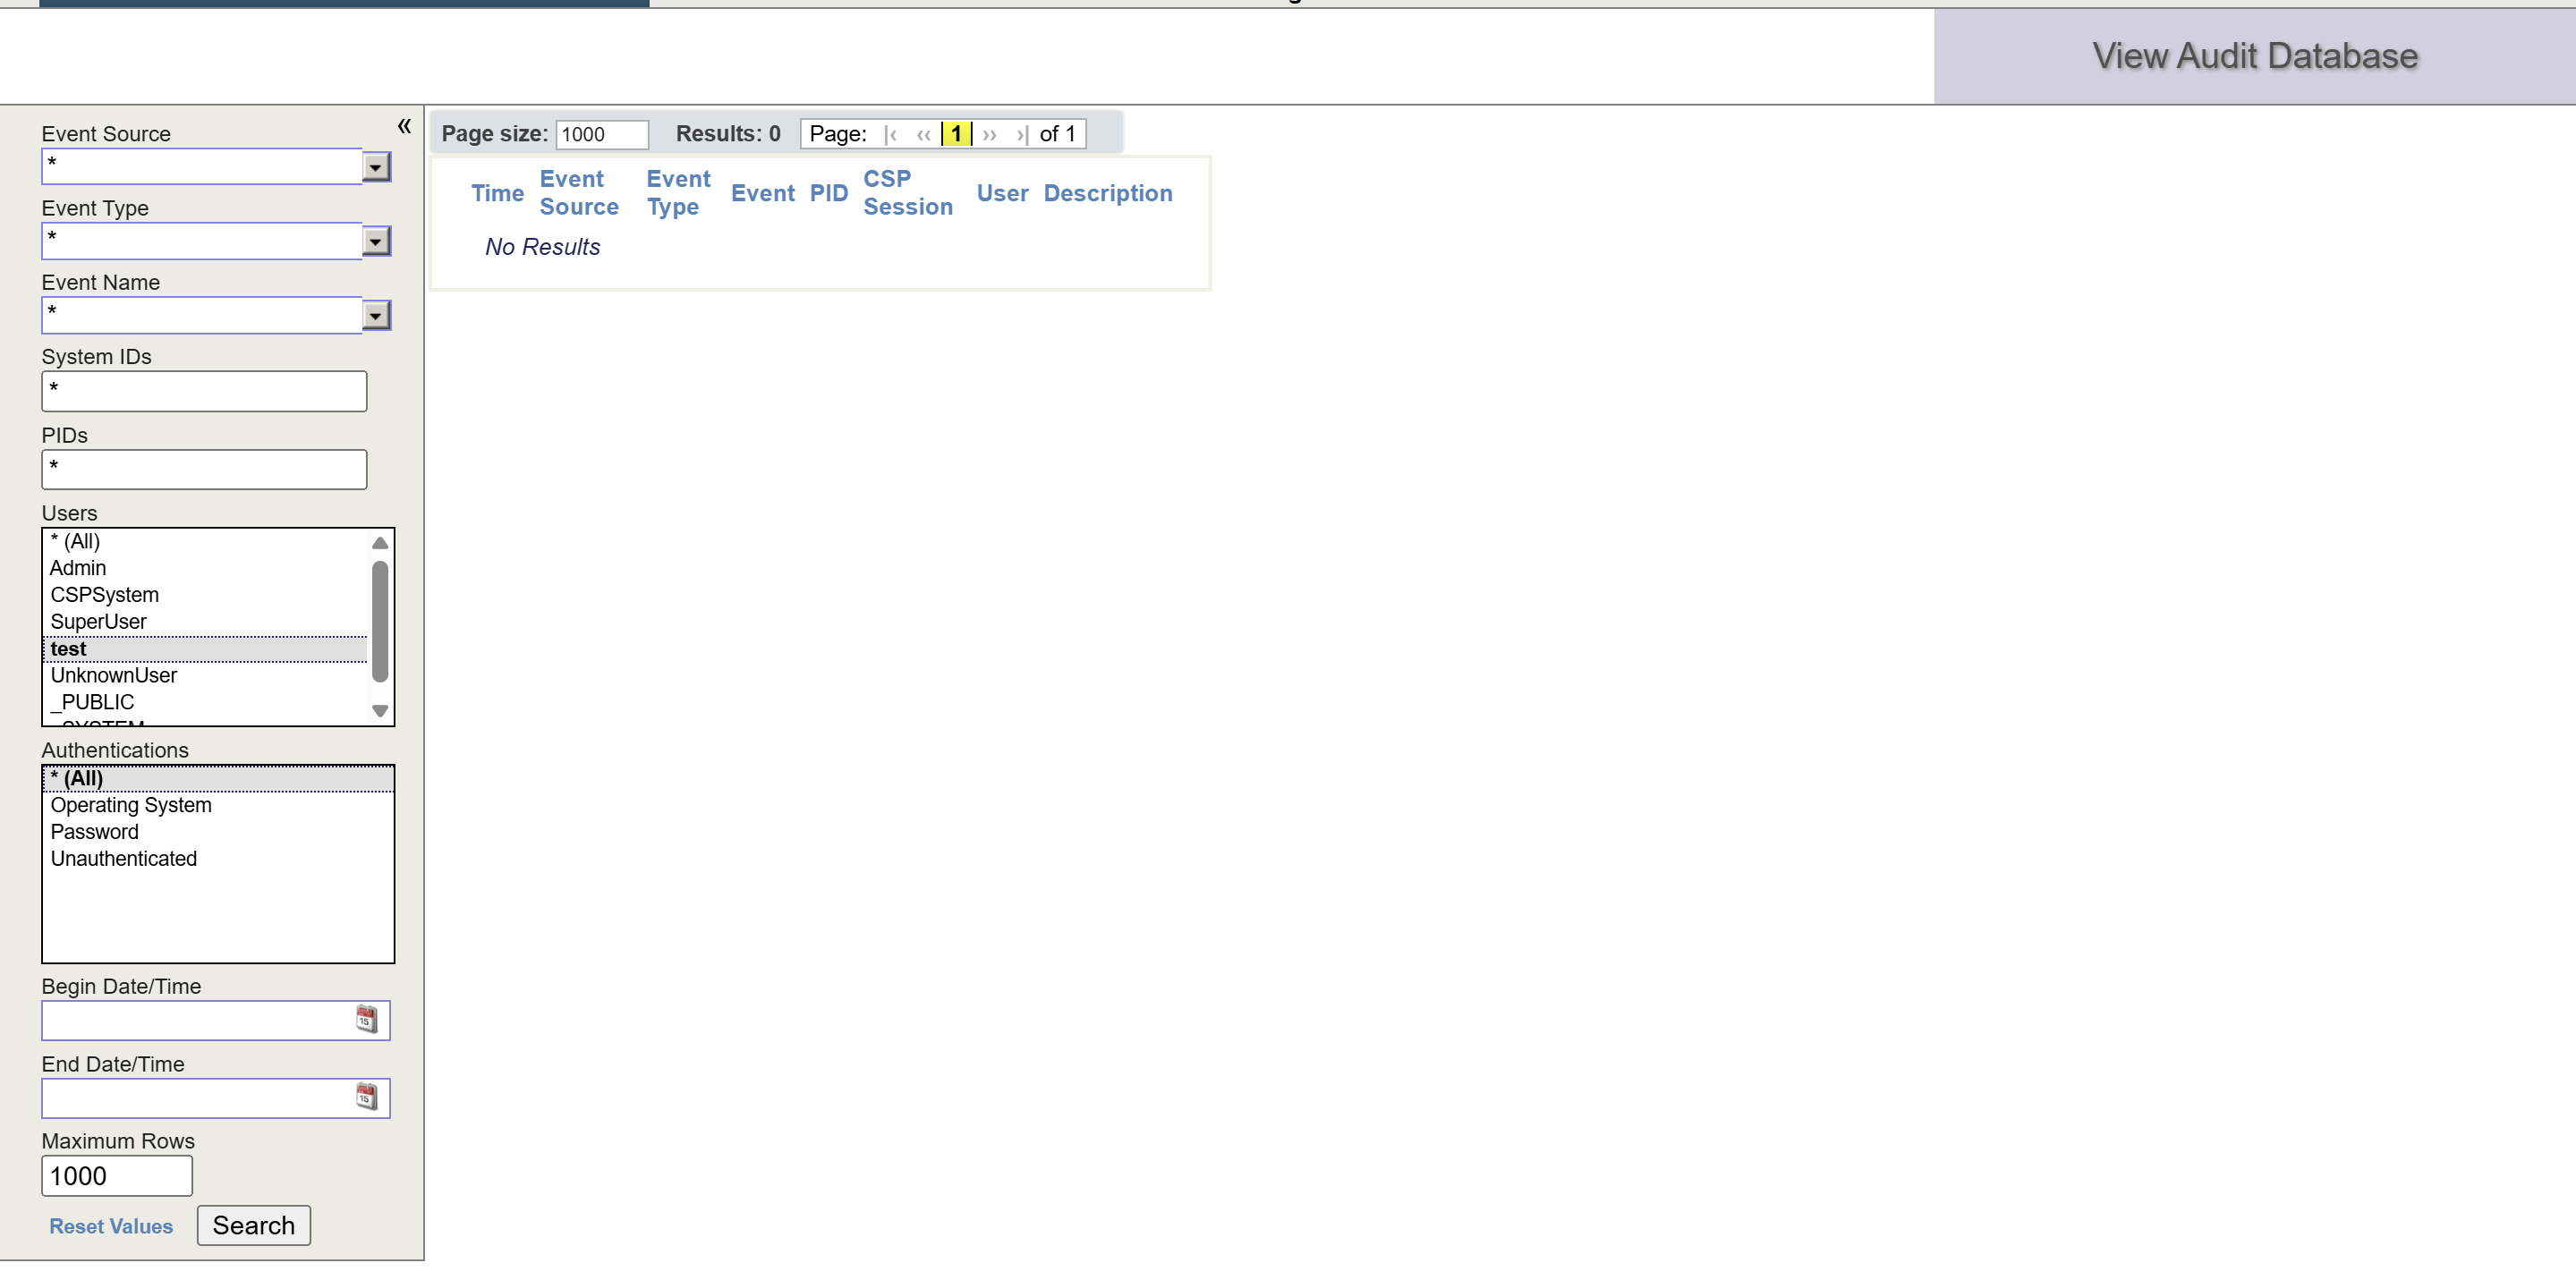2576x1280 pixels.
Task: Expand the Event Source dropdown
Action: click(376, 167)
